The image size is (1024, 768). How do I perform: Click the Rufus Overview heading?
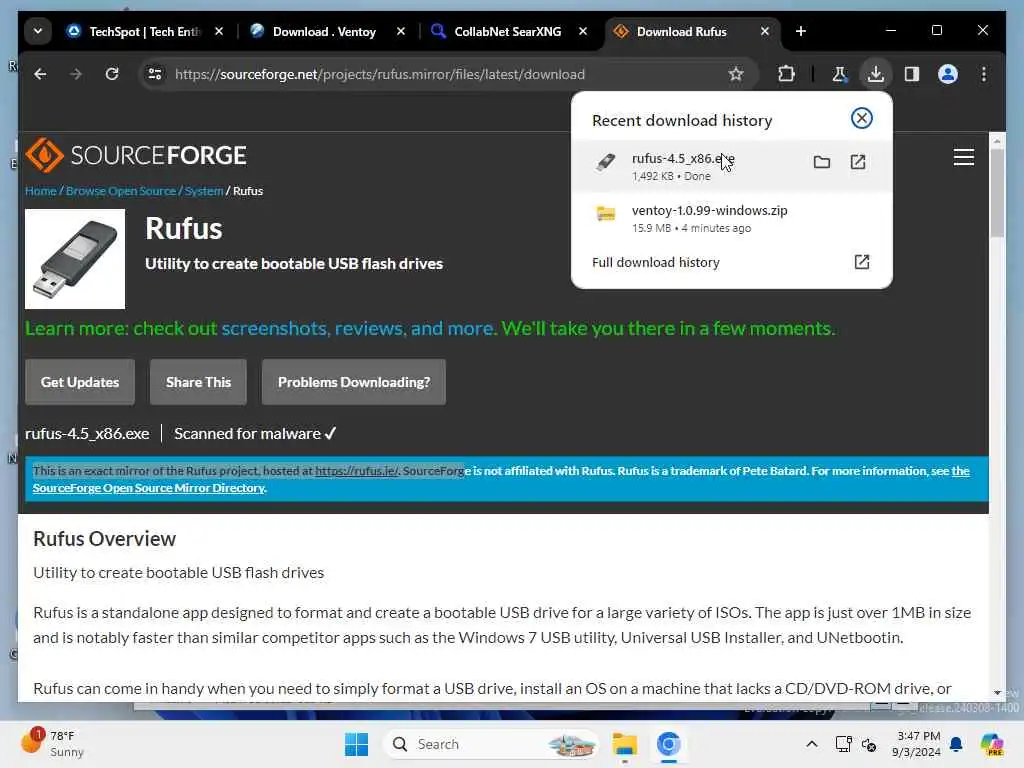click(104, 539)
